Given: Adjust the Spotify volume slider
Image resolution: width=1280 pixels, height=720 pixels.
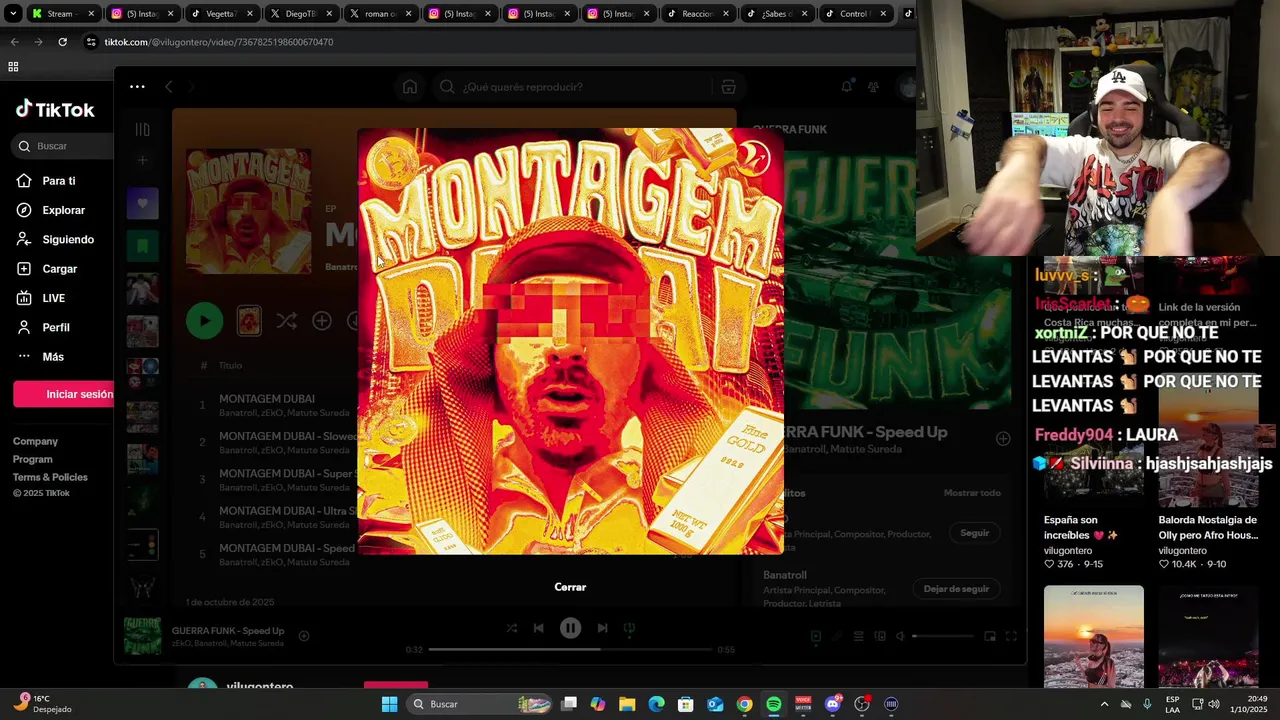Looking at the screenshot, I should click(x=943, y=636).
